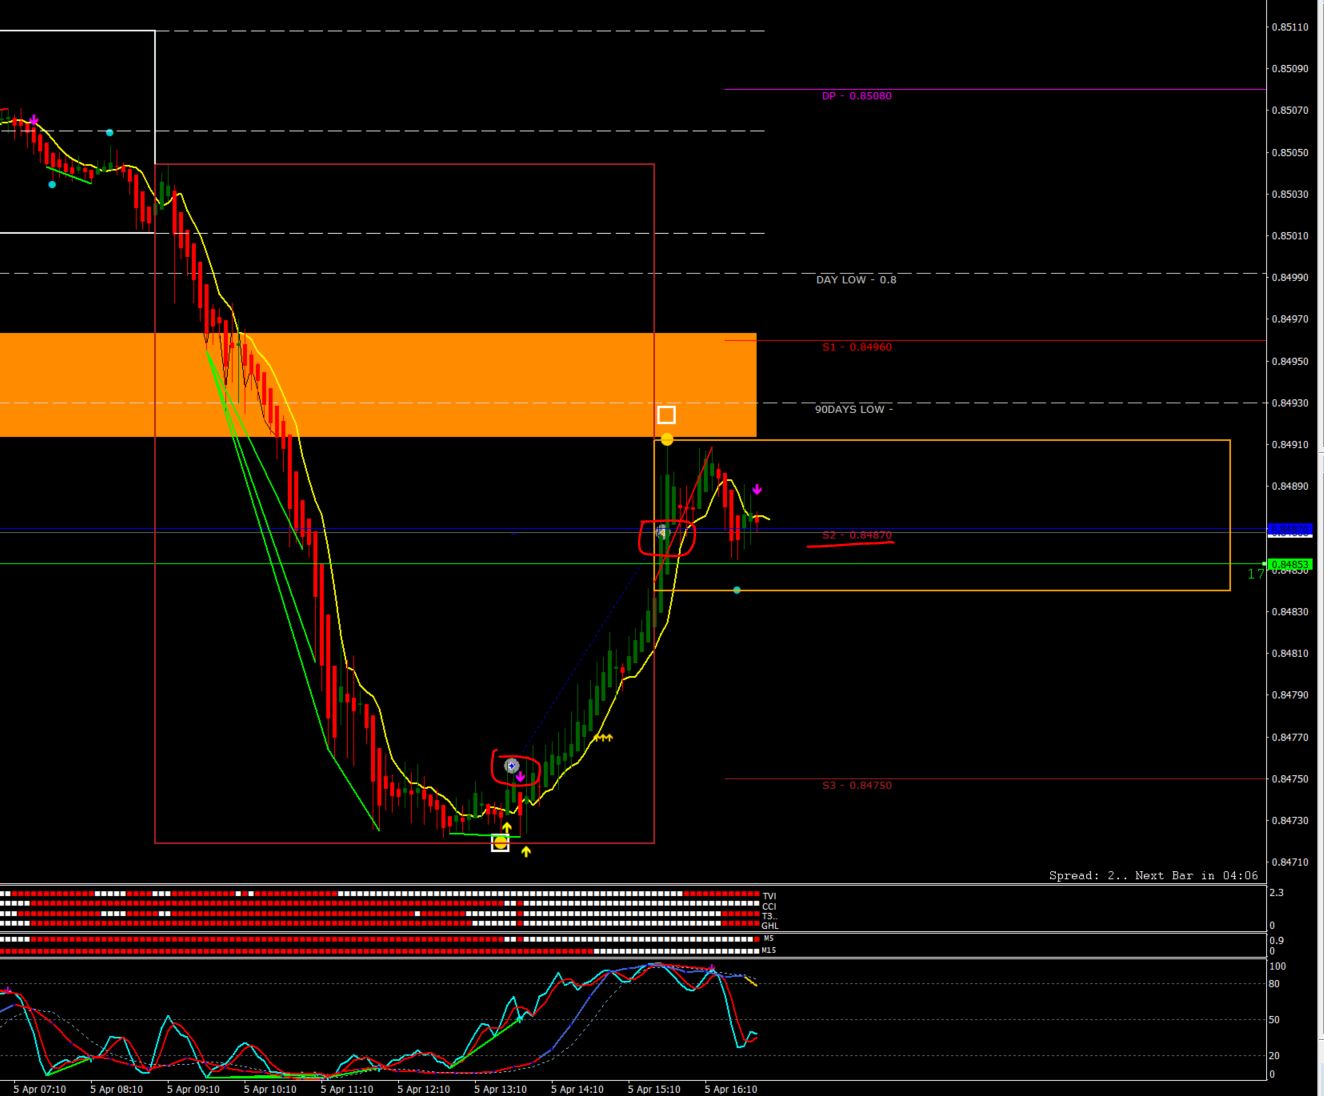
Task: Click the green number 17 near the price axis
Action: pos(1255,574)
